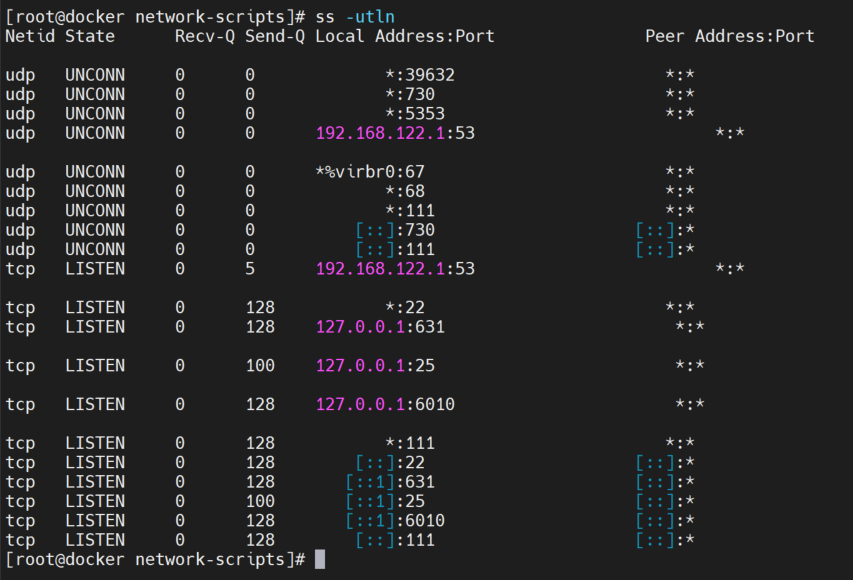This screenshot has height=580, width=853.
Task: Select the local address "*:39632"
Action: click(x=420, y=75)
